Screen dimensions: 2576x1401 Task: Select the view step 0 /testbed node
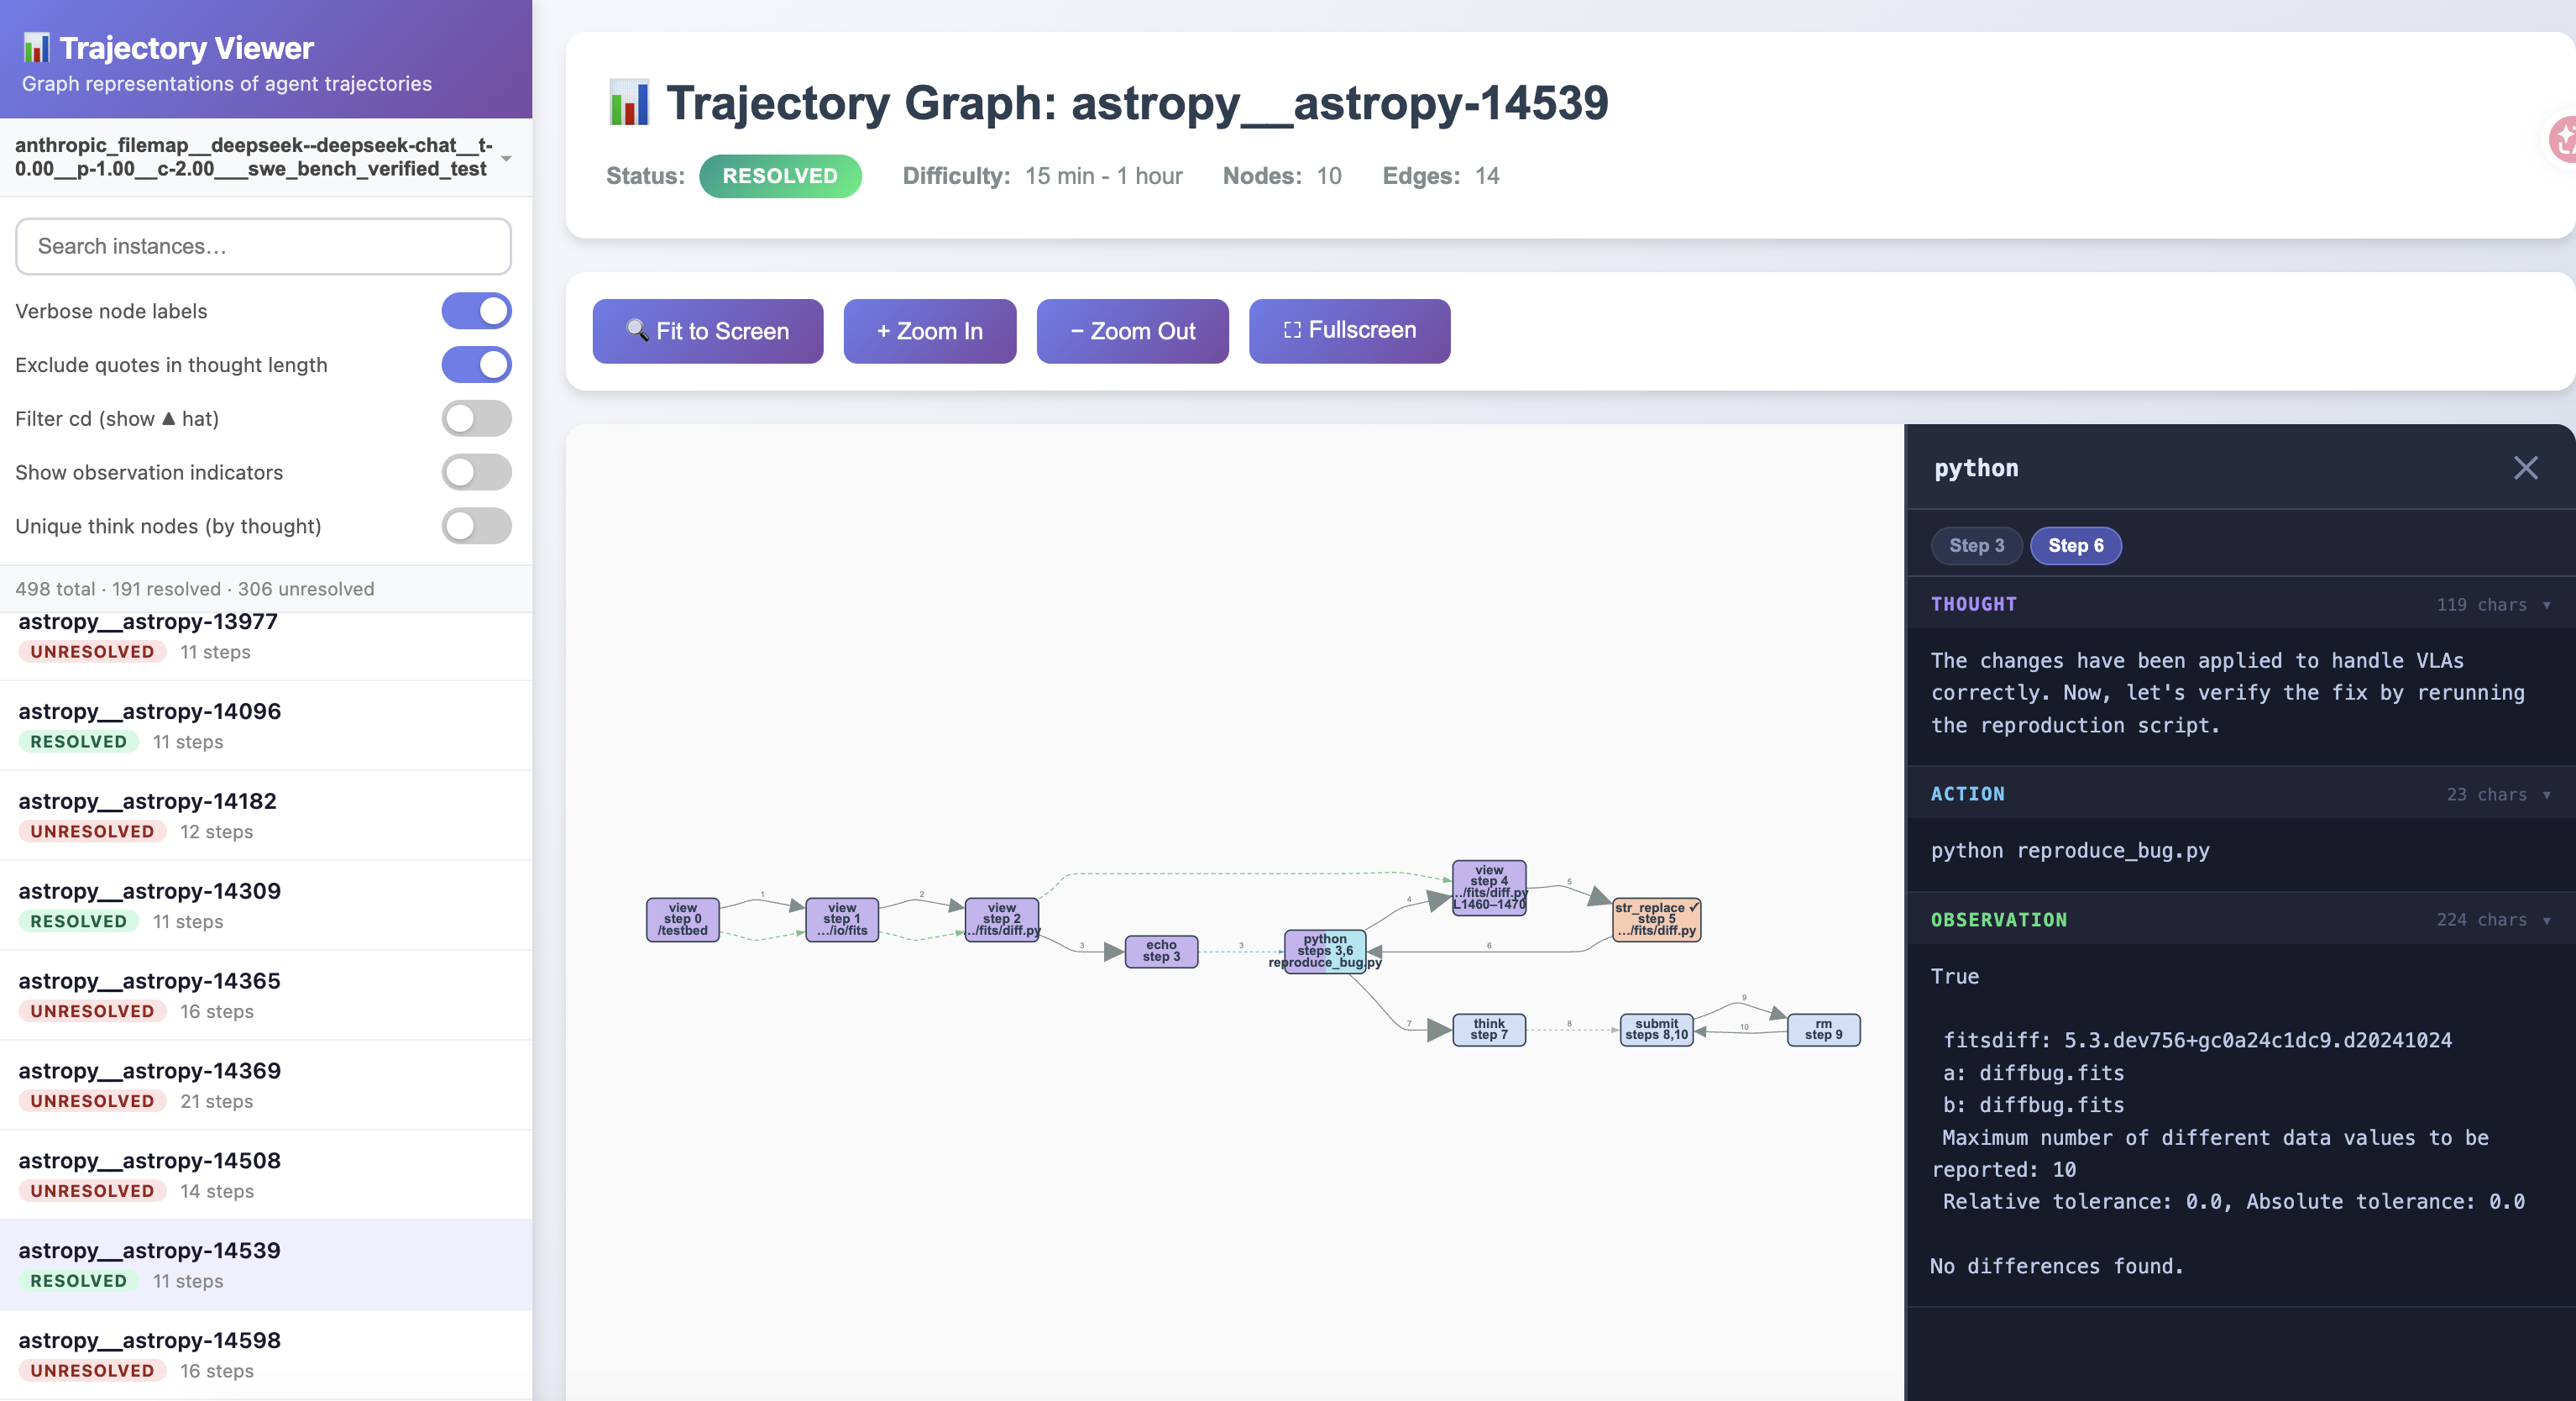(x=683, y=919)
